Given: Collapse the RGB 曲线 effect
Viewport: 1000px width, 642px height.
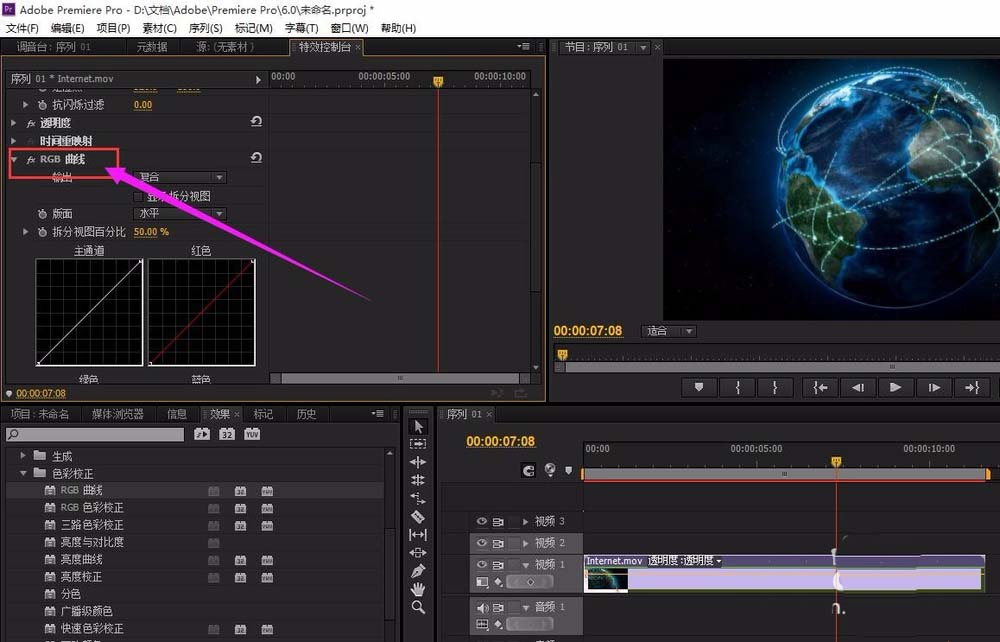Looking at the screenshot, I should point(14,159).
